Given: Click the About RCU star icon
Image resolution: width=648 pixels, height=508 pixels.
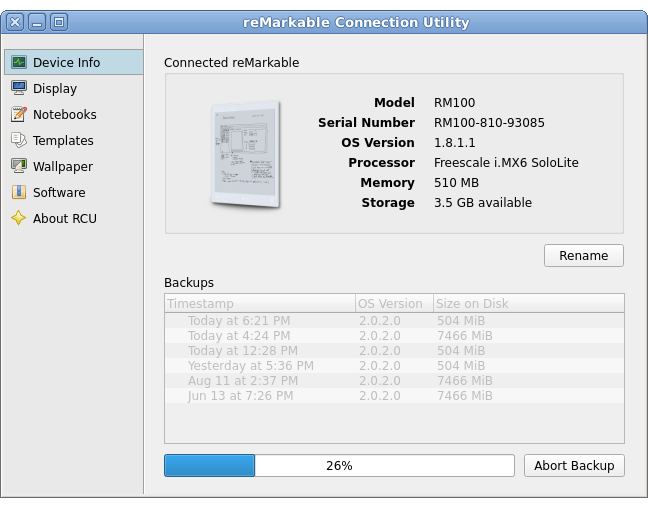Looking at the screenshot, I should coord(19,218).
